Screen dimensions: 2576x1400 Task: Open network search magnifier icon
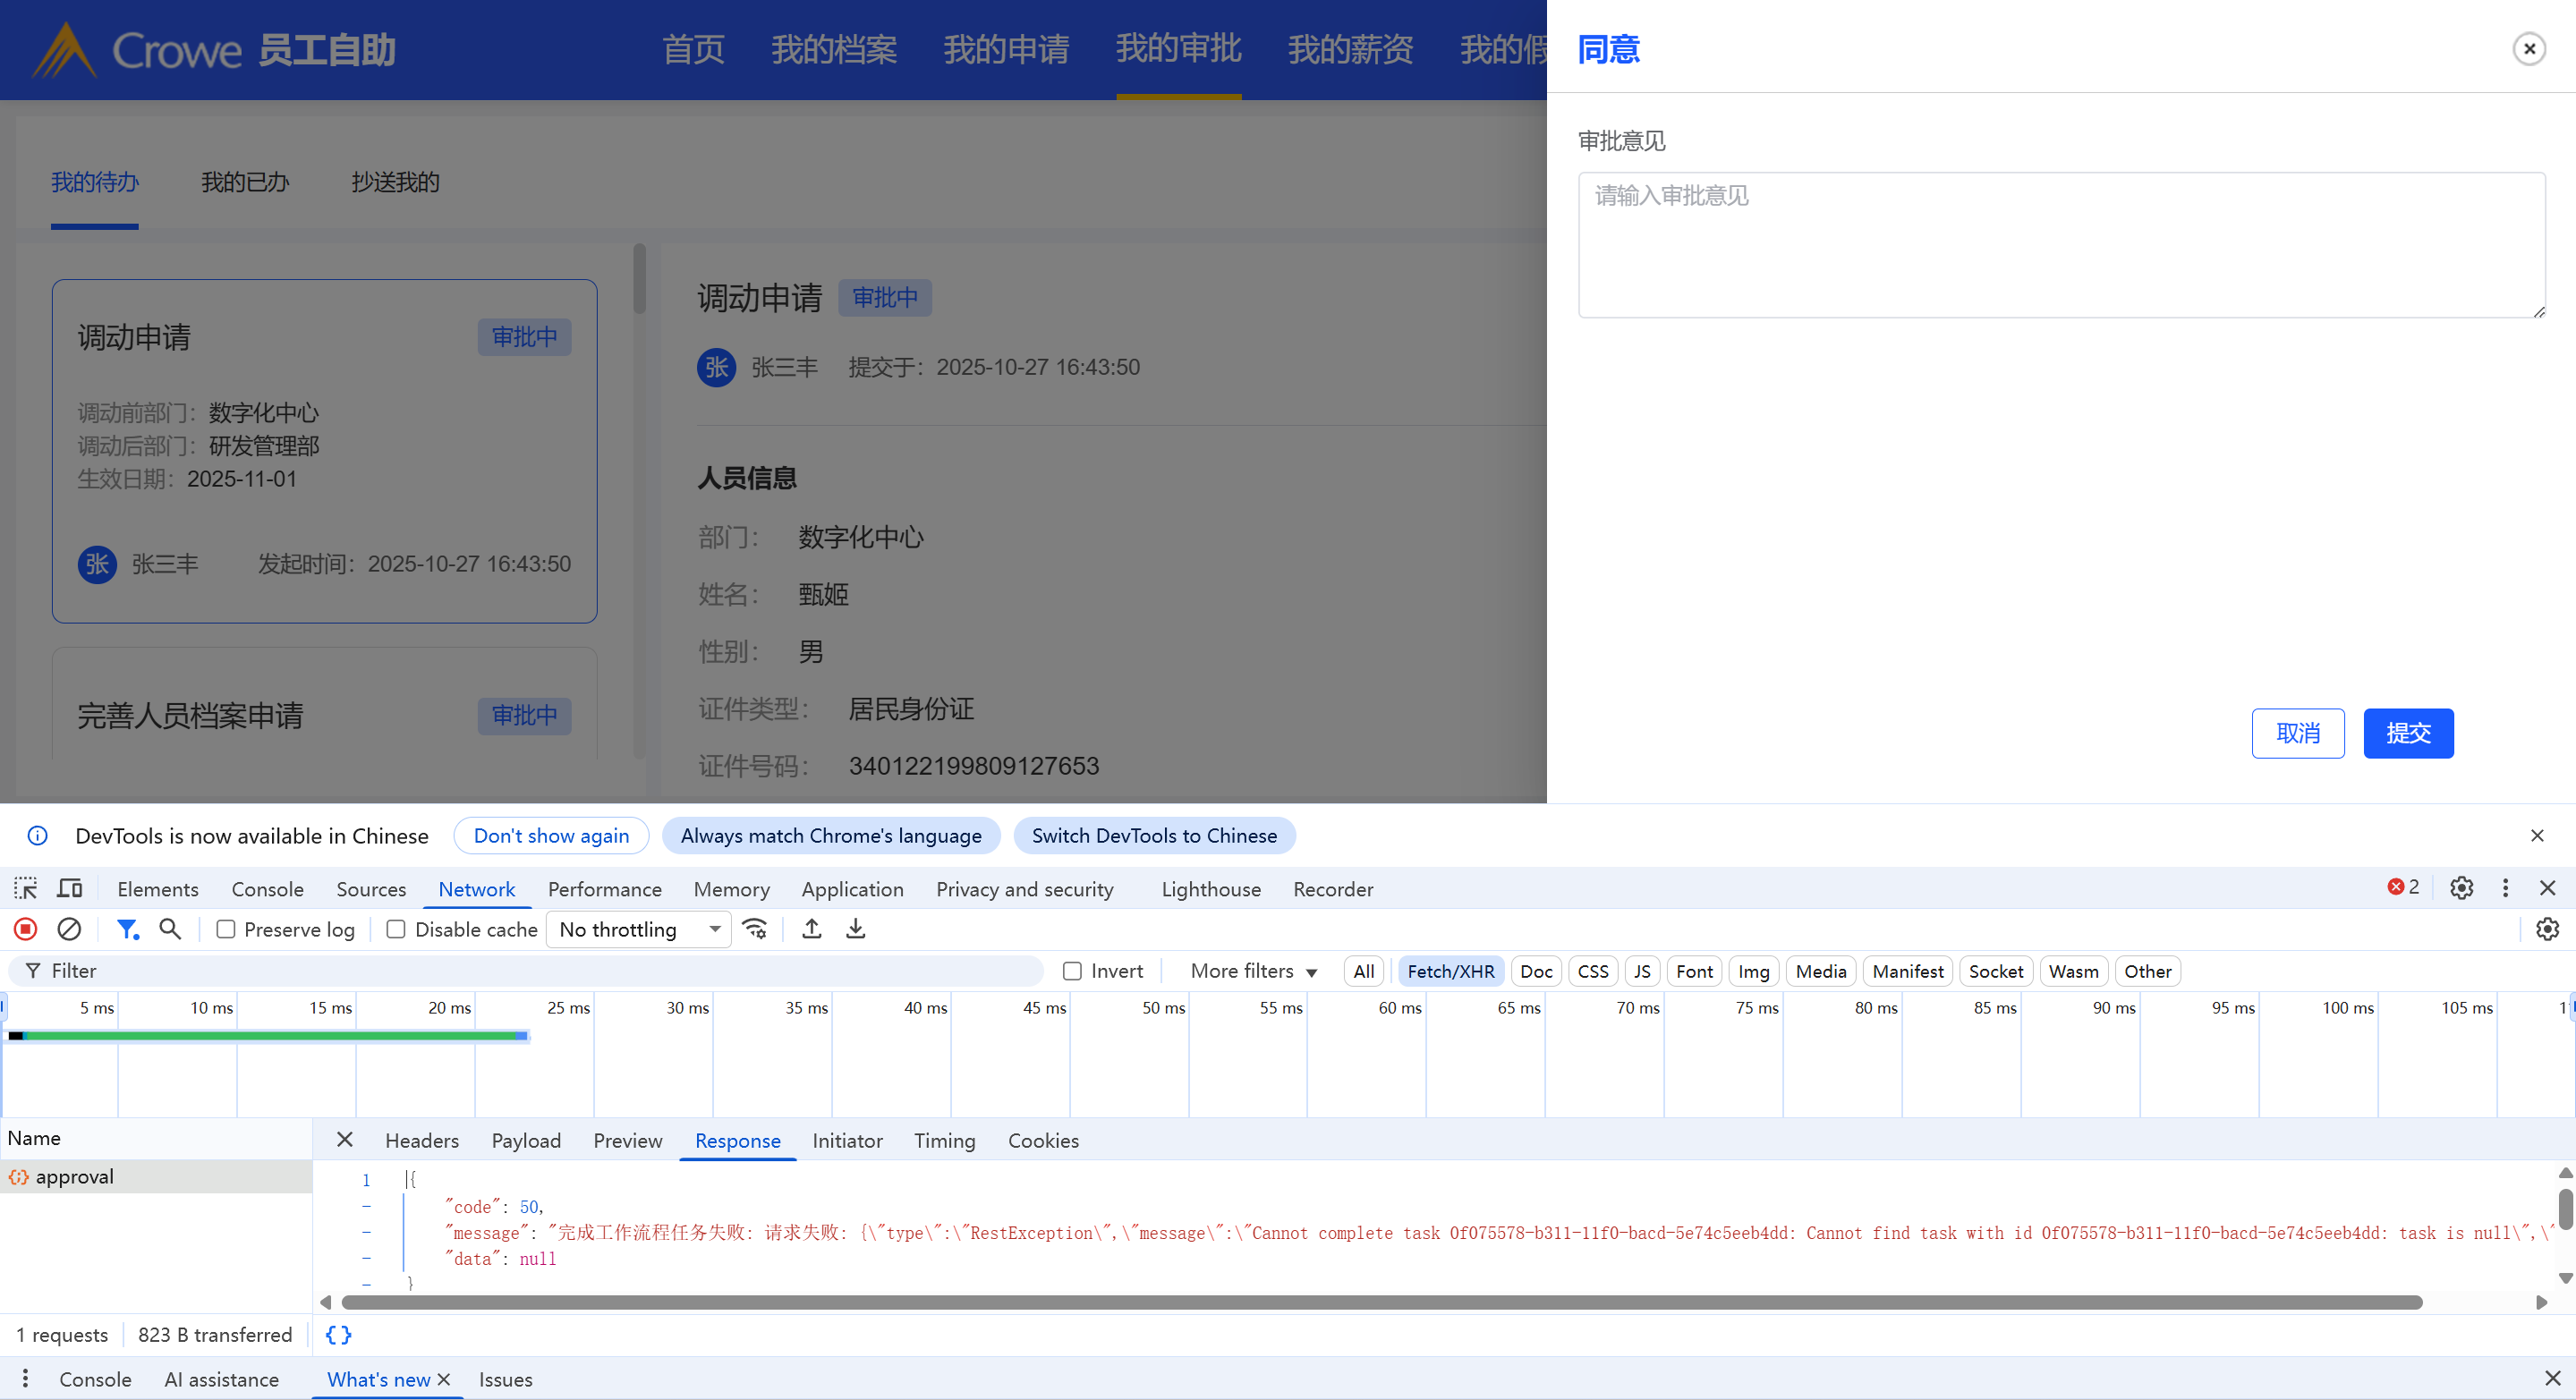(x=170, y=929)
